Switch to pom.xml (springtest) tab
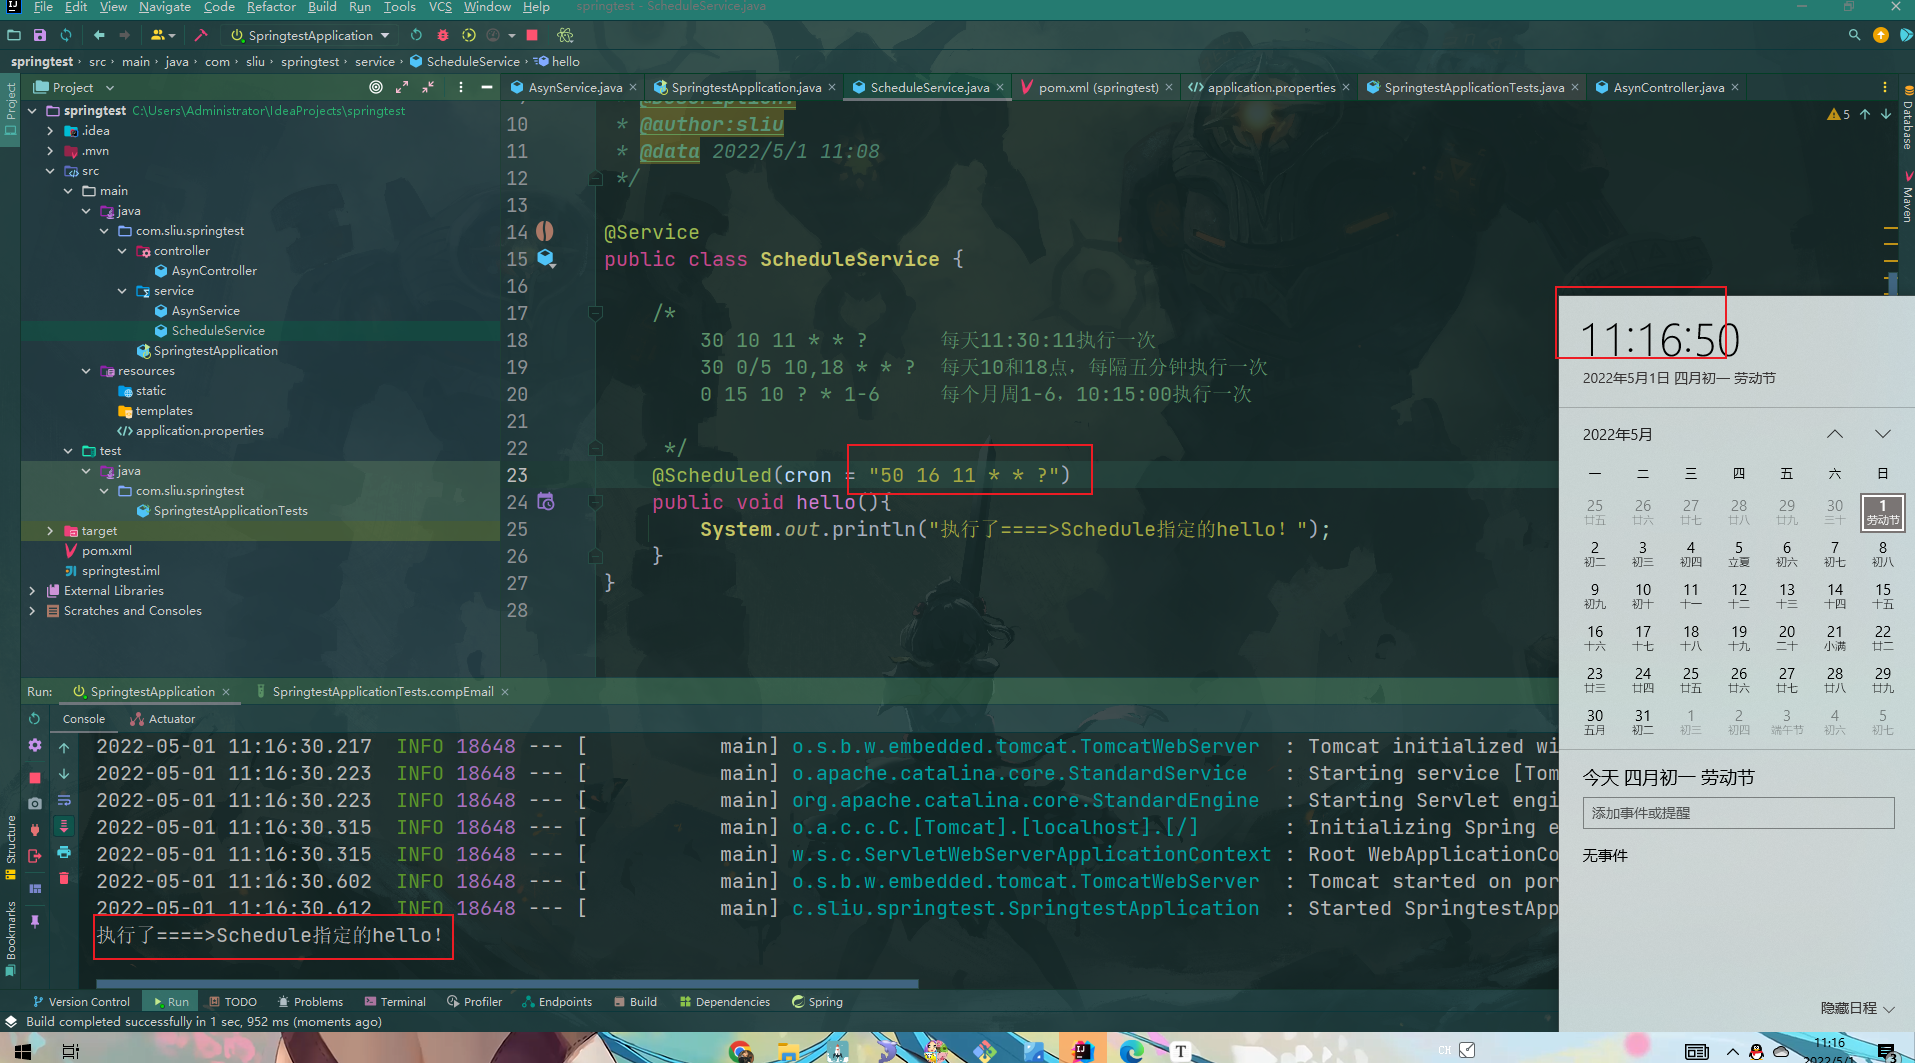Image resolution: width=1915 pixels, height=1063 pixels. tap(1097, 87)
